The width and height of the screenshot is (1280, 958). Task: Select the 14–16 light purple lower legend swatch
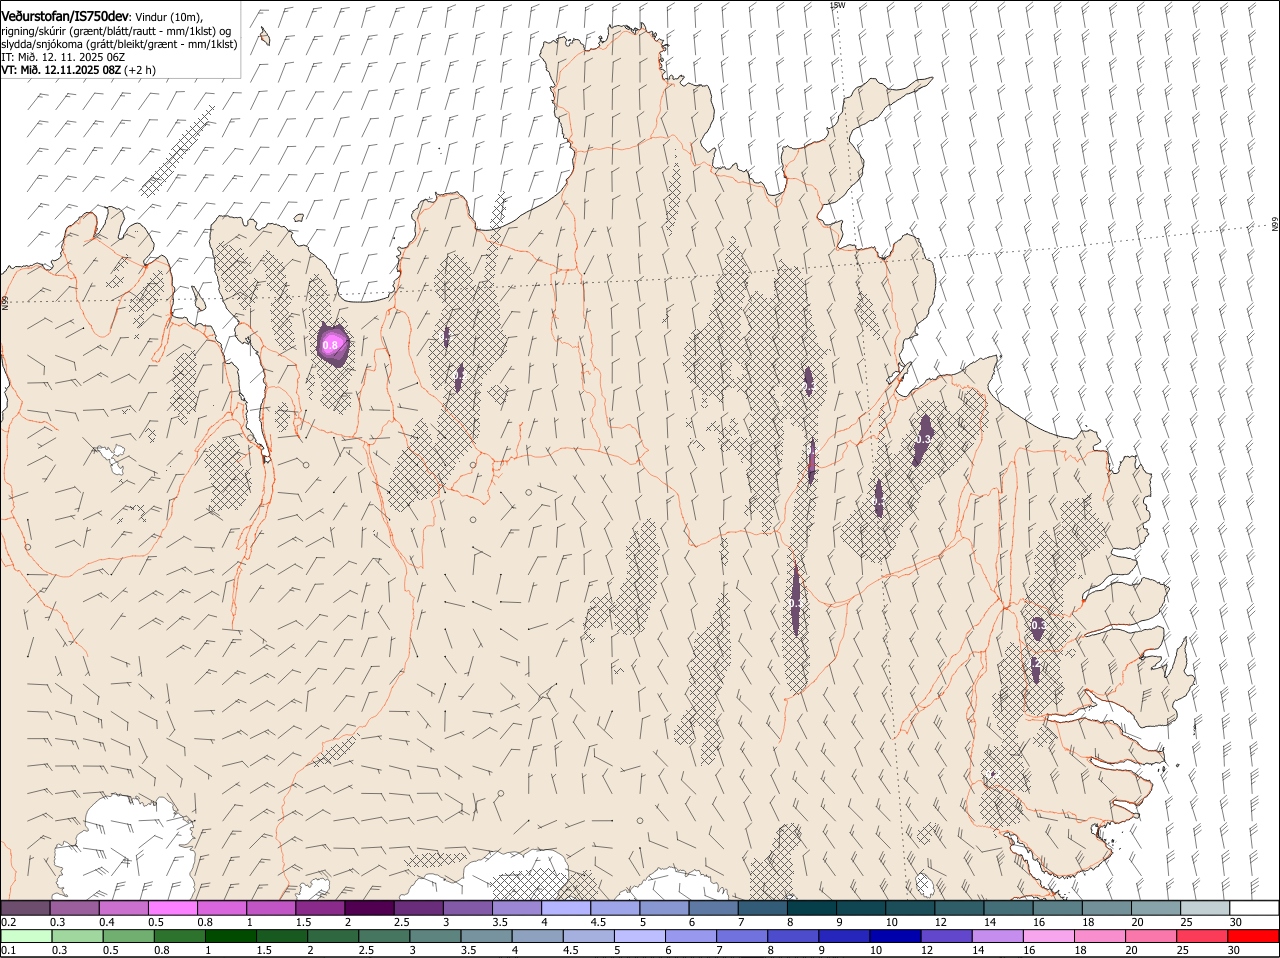click(x=998, y=936)
